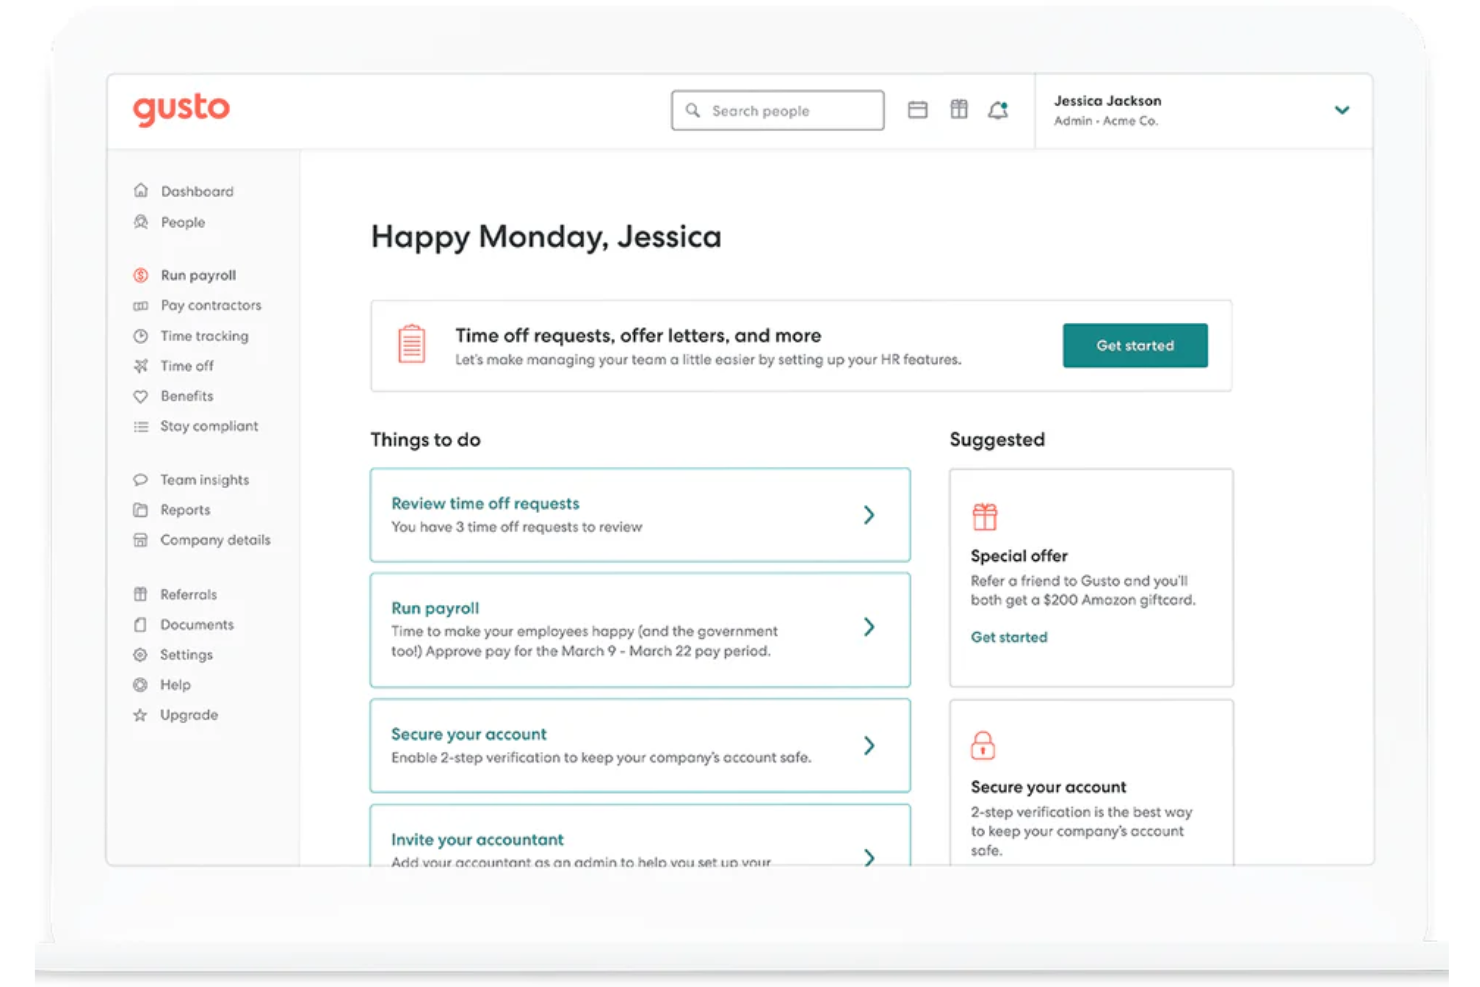Image resolution: width=1480 pixels, height=987 pixels.
Task: Navigate to People in the sidebar
Action: (x=182, y=222)
